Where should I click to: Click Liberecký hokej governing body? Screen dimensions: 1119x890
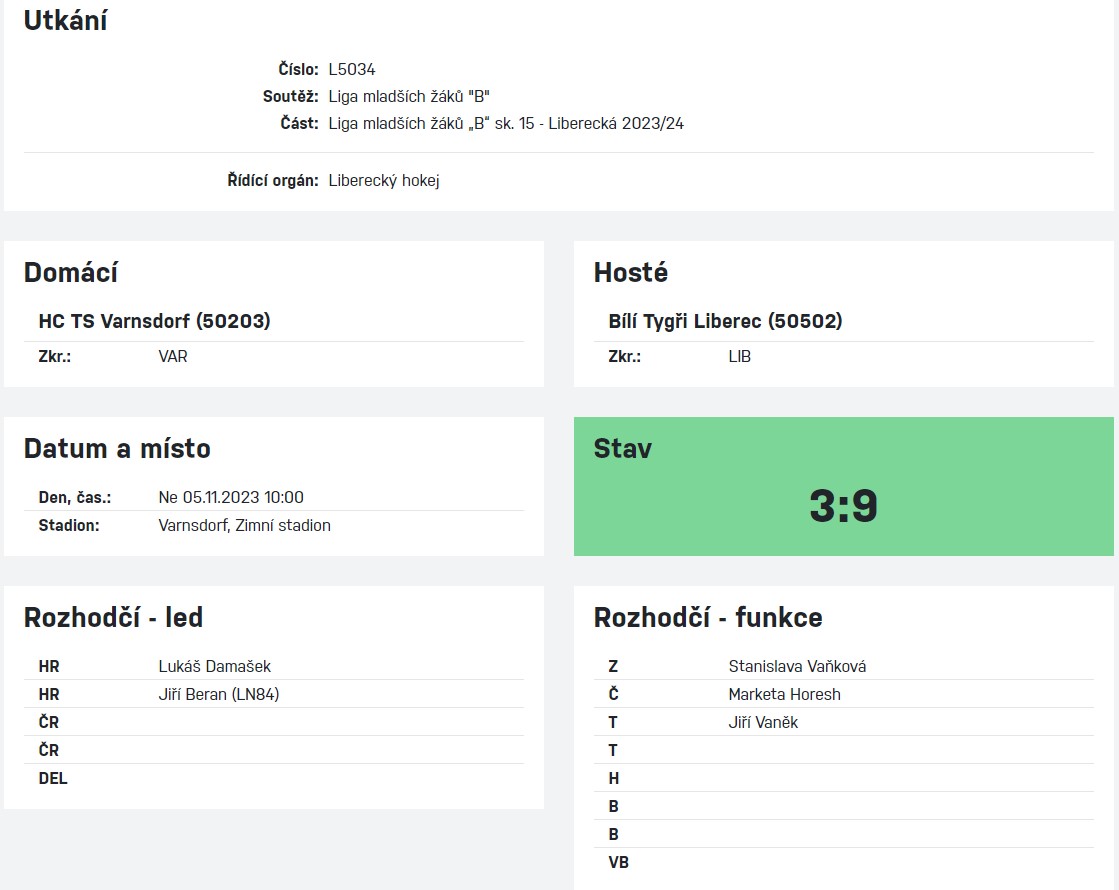384,181
